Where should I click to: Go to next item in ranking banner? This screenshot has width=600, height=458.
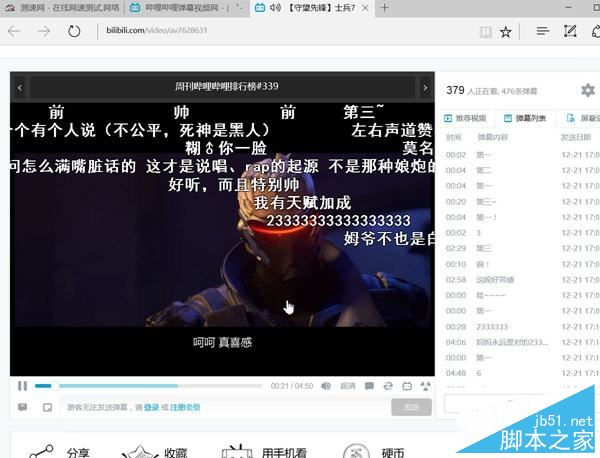425,88
